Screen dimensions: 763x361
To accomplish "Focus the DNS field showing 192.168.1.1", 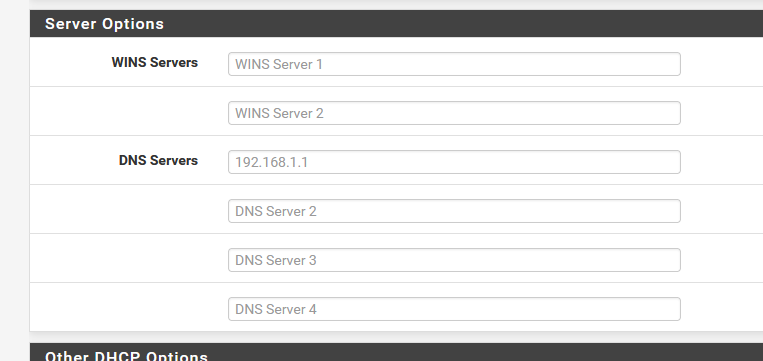I will click(454, 162).
